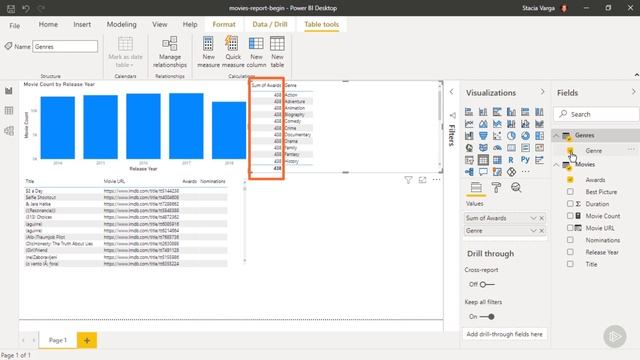Check the Release Year field
The height and width of the screenshot is (360, 640).
click(570, 252)
